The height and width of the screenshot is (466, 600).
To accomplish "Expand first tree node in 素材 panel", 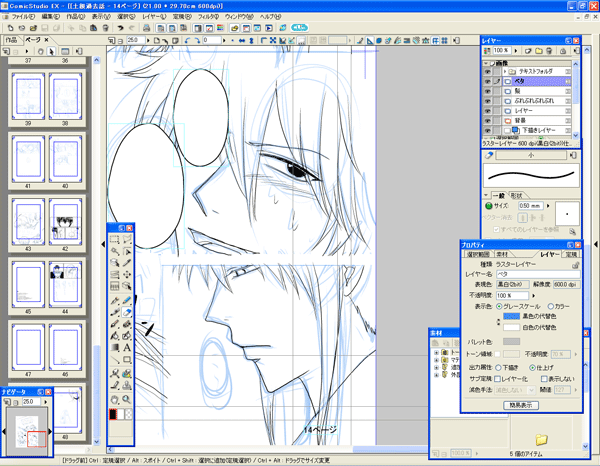I will [436, 352].
